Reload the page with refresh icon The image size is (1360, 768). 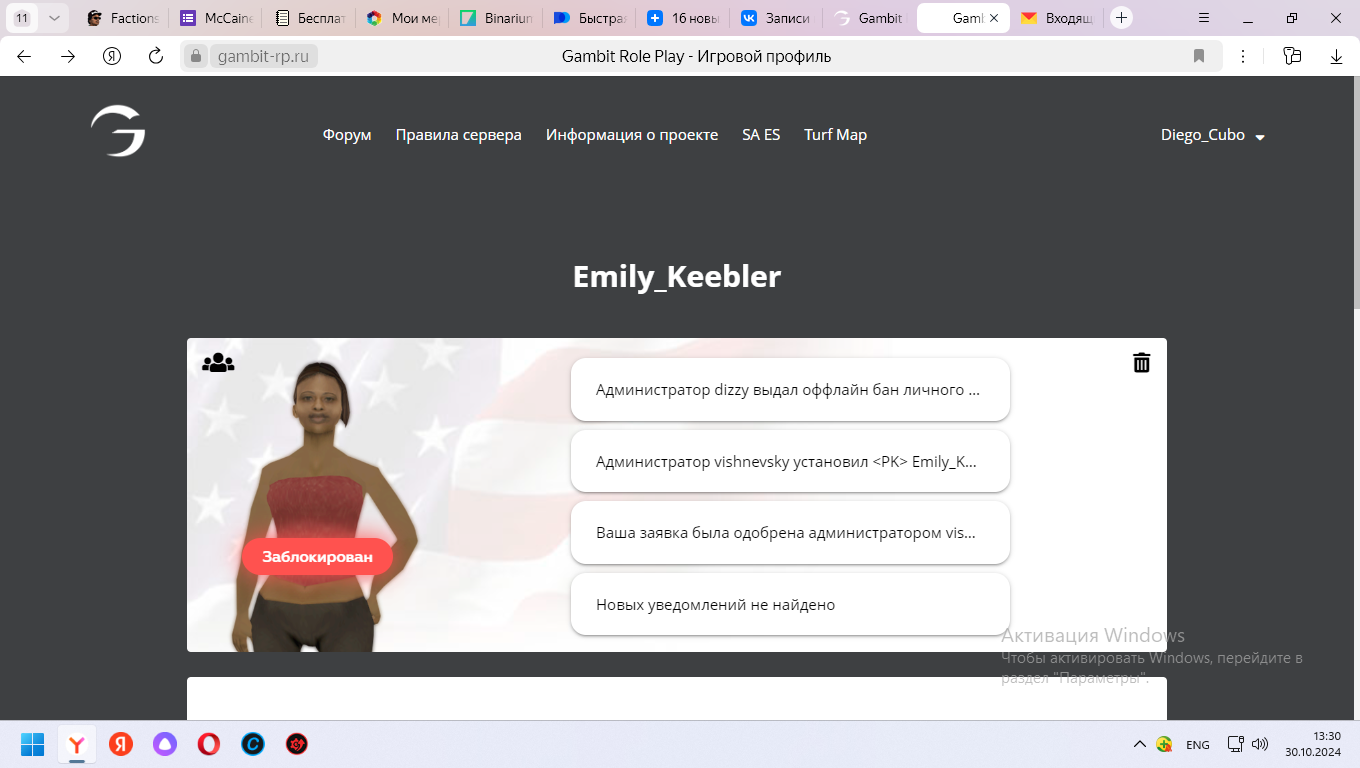pos(156,57)
